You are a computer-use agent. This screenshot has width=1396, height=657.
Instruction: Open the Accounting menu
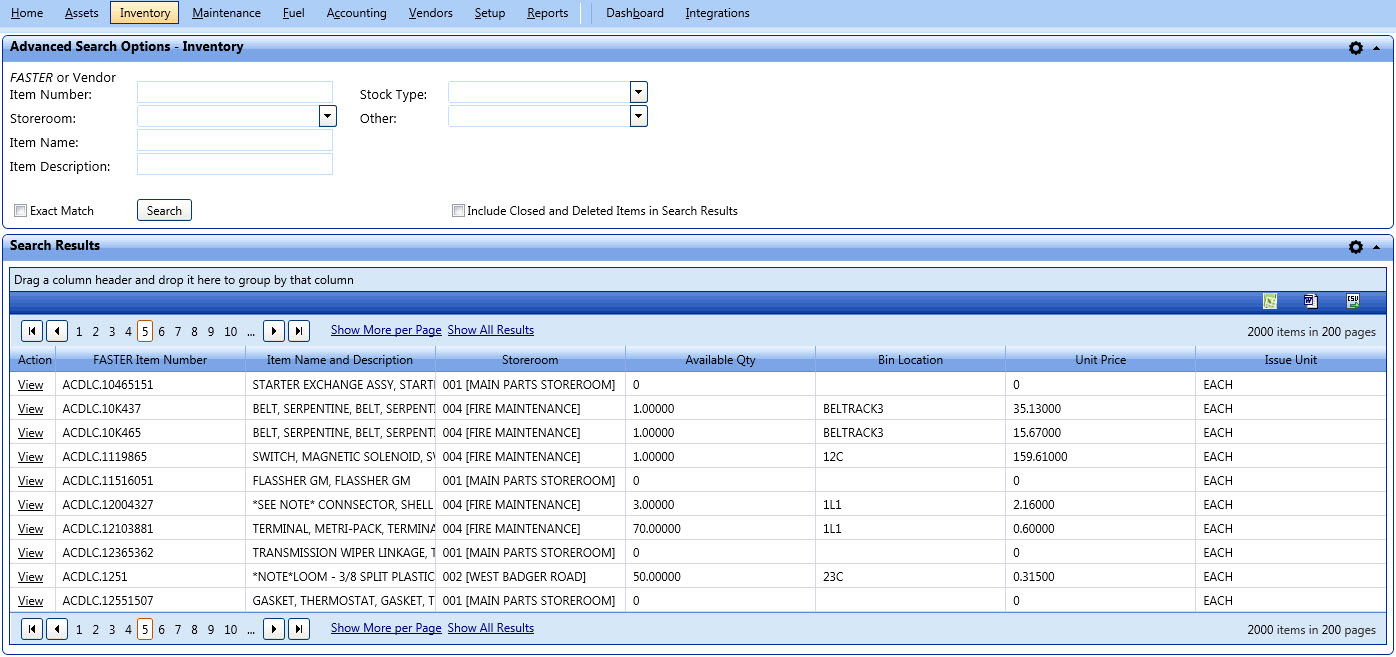coord(356,13)
